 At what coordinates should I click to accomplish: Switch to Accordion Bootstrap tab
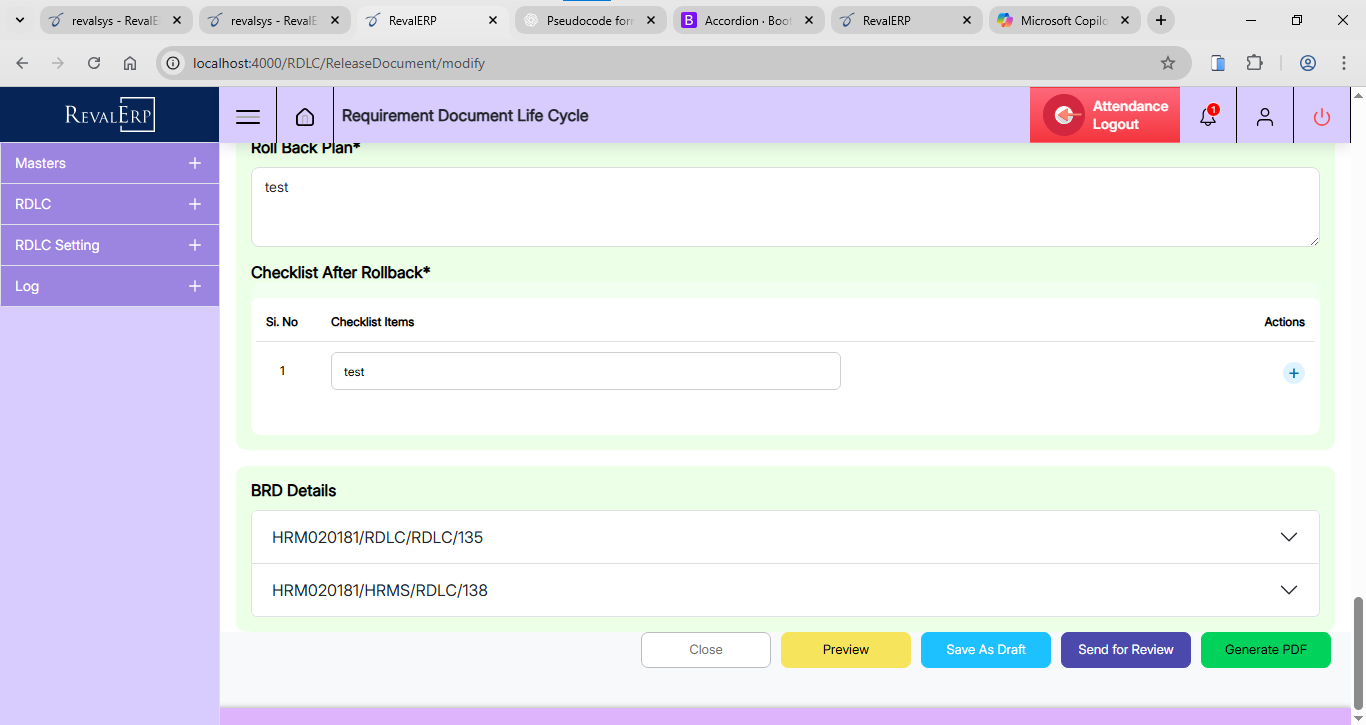[746, 20]
